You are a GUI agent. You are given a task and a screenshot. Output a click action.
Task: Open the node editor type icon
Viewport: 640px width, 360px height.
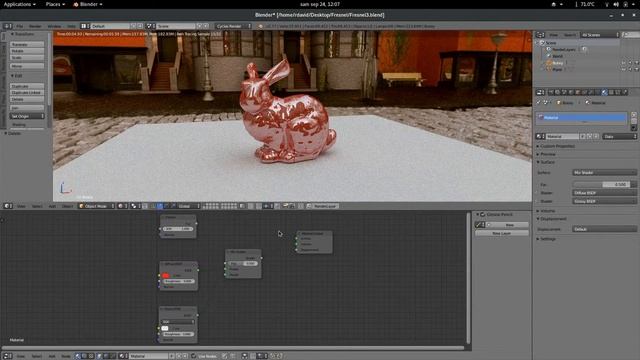7,356
